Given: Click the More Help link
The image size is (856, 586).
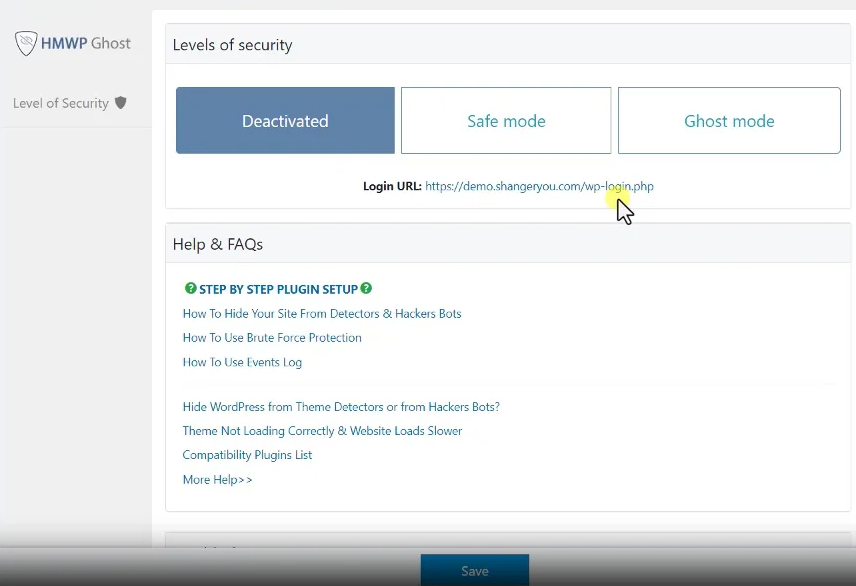Looking at the screenshot, I should (x=217, y=479).
